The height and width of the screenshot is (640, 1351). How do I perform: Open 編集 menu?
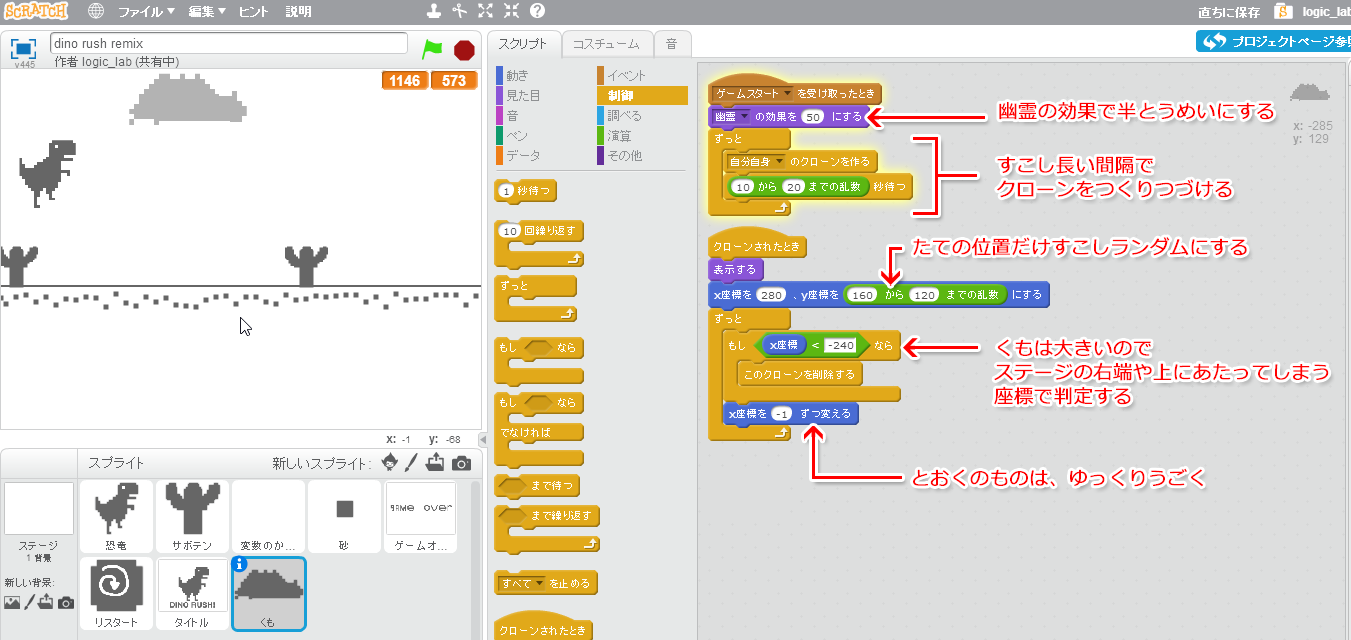click(208, 12)
